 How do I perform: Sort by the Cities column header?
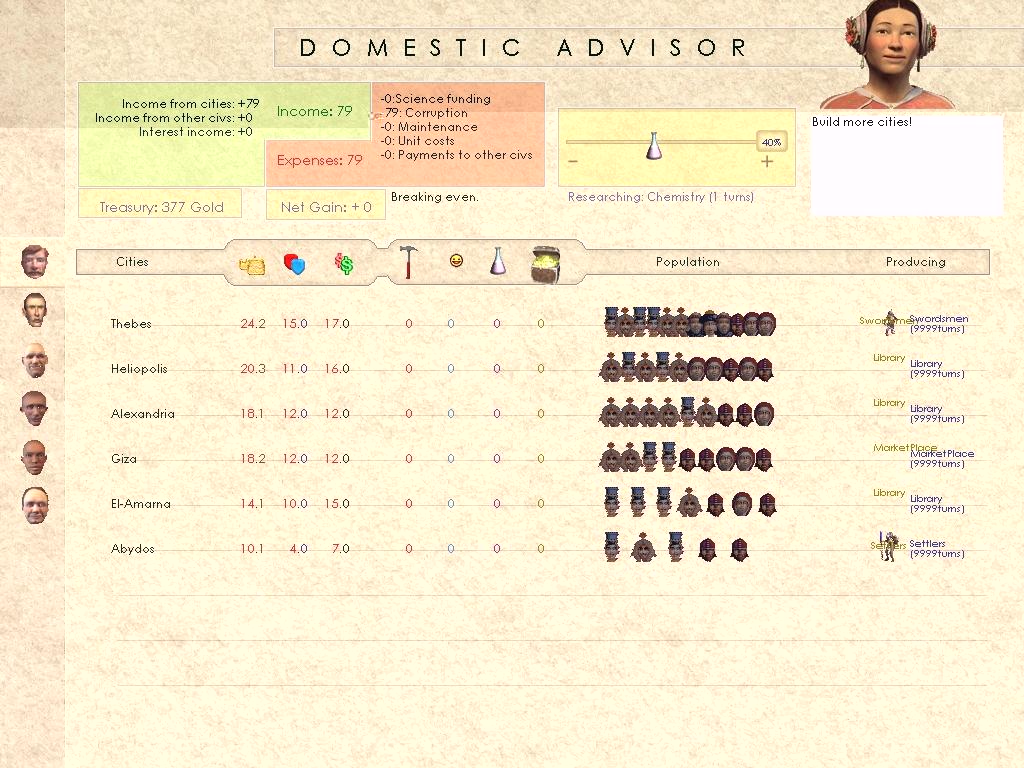[132, 262]
